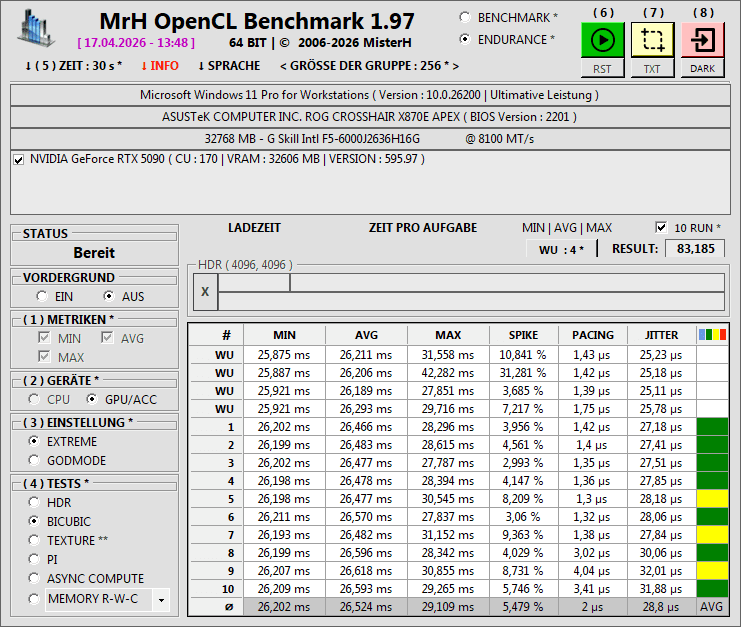Image resolution: width=741 pixels, height=627 pixels.
Task: Click the jitter value 32,01 µs
Action: [x=662, y=571]
